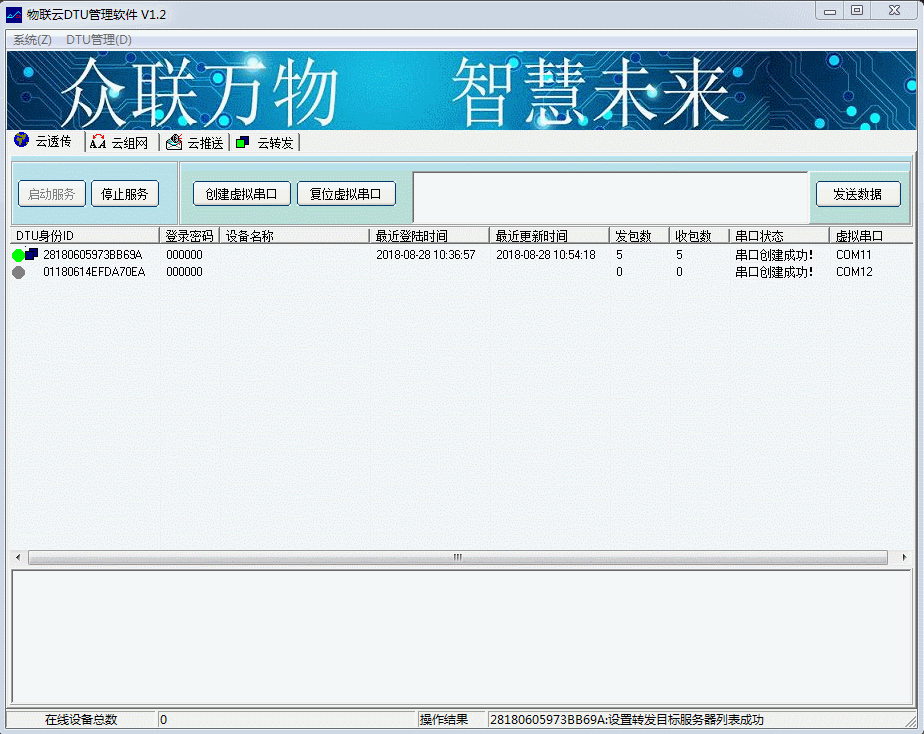Click the COM11 virtual port cell

pyautogui.click(x=853, y=254)
